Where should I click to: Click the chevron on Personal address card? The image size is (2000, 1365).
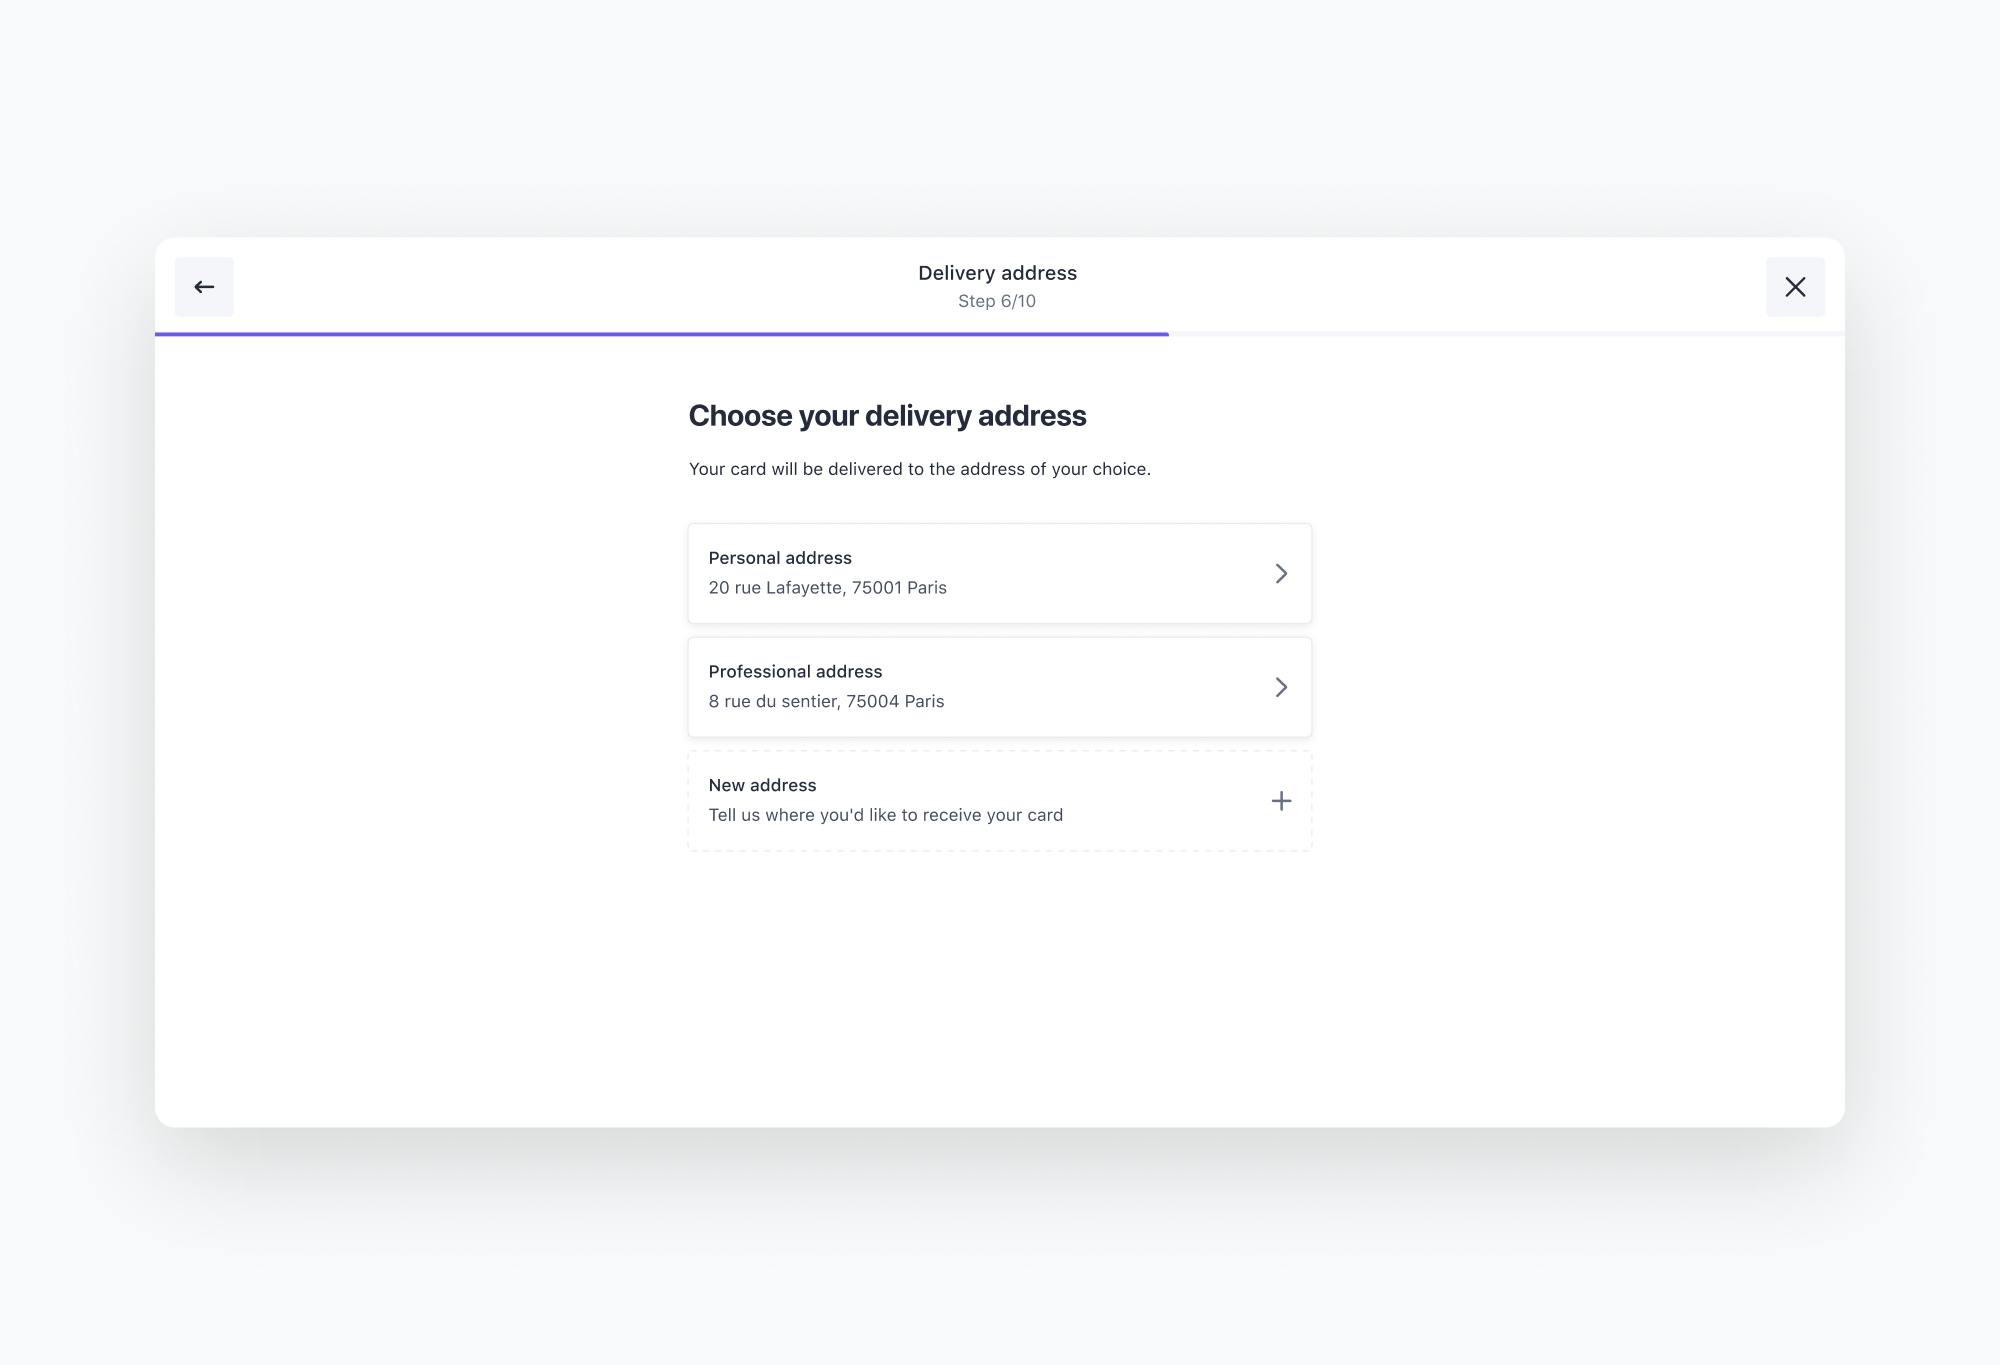1281,573
